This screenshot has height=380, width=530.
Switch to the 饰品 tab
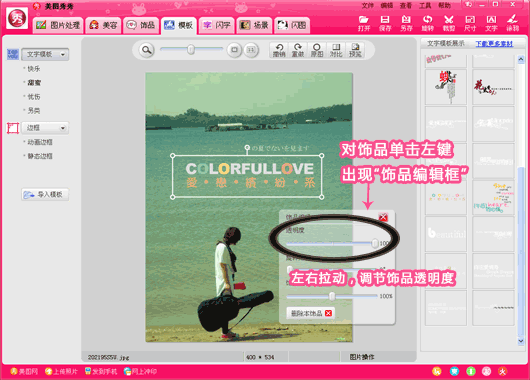(x=141, y=25)
